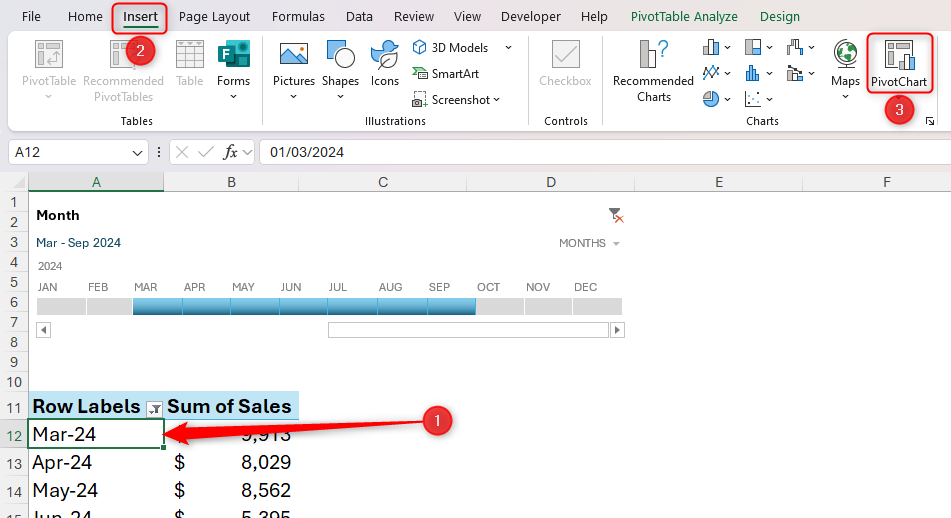Open the PivotTable Analyze tab
This screenshot has width=951, height=518.
click(684, 17)
